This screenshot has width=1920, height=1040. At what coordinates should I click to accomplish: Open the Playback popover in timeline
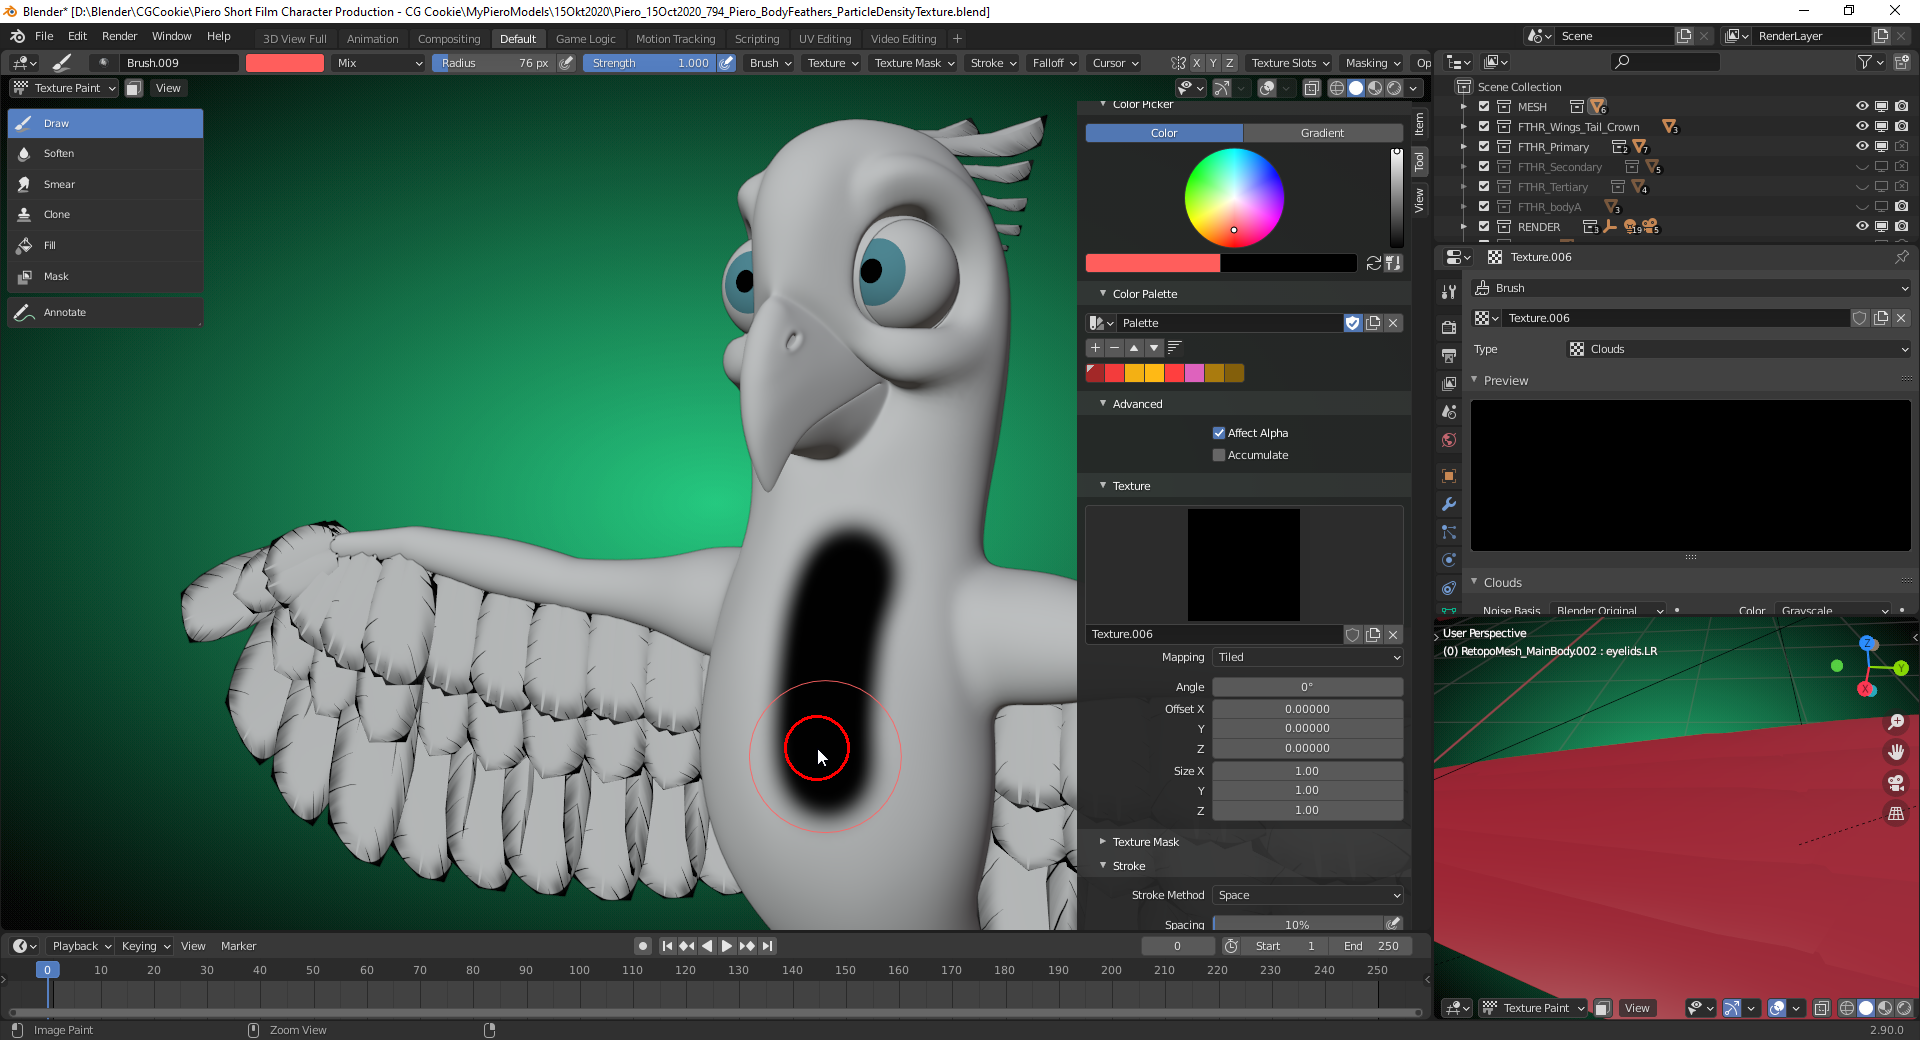(82, 946)
